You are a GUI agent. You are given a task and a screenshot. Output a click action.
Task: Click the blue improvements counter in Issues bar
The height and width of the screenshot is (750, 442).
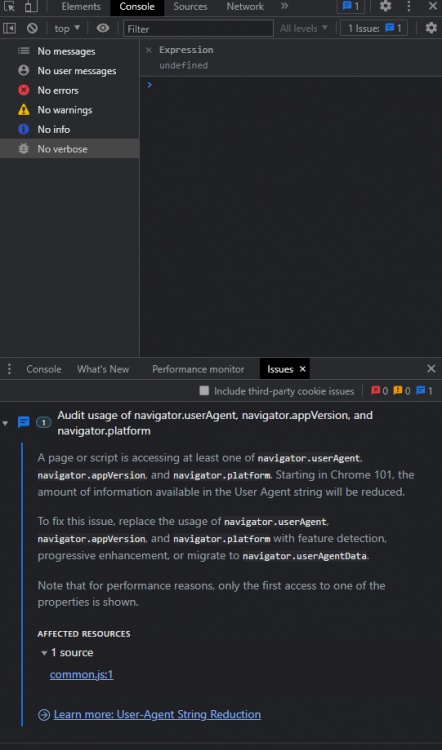point(424,391)
